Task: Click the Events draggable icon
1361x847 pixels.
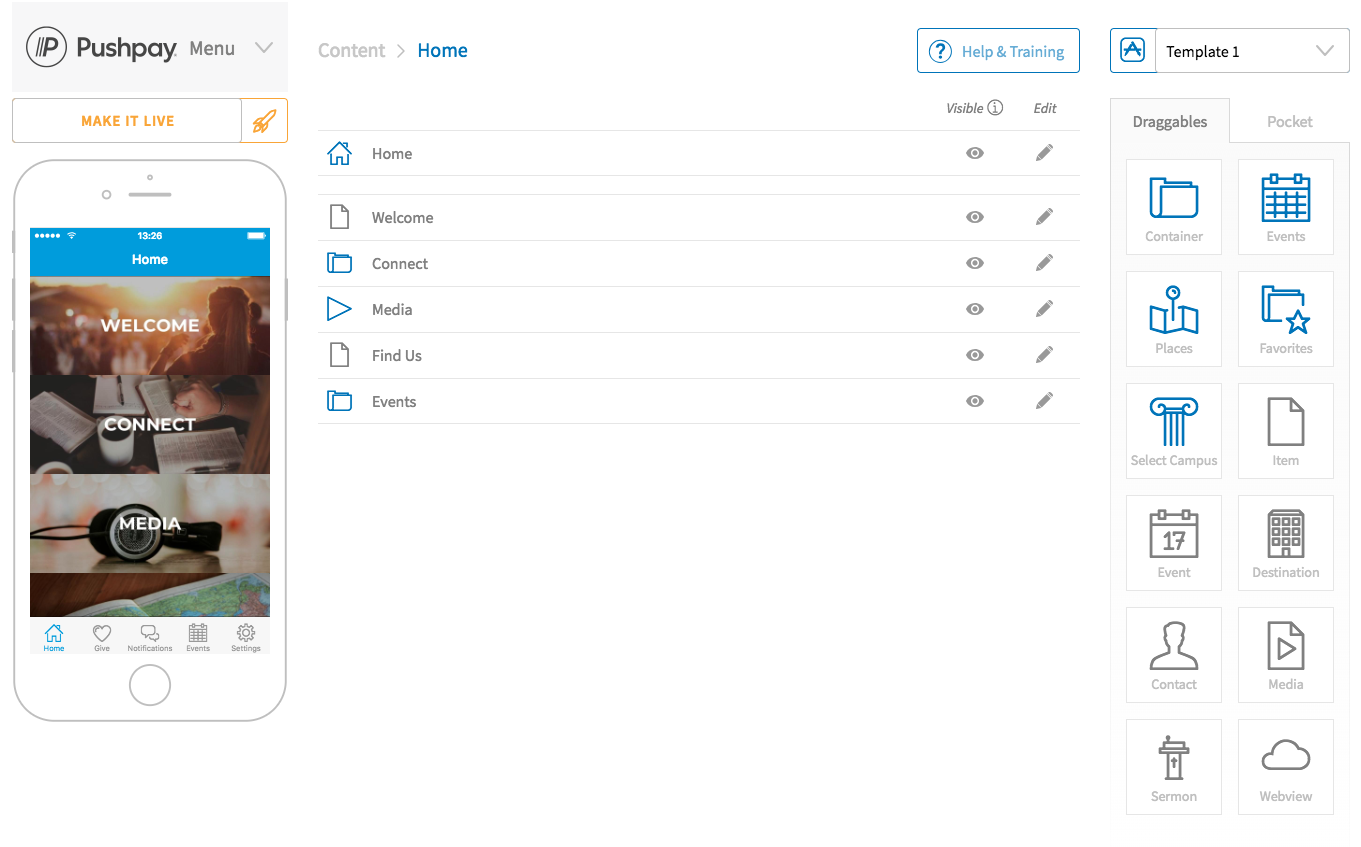Action: tap(1285, 207)
